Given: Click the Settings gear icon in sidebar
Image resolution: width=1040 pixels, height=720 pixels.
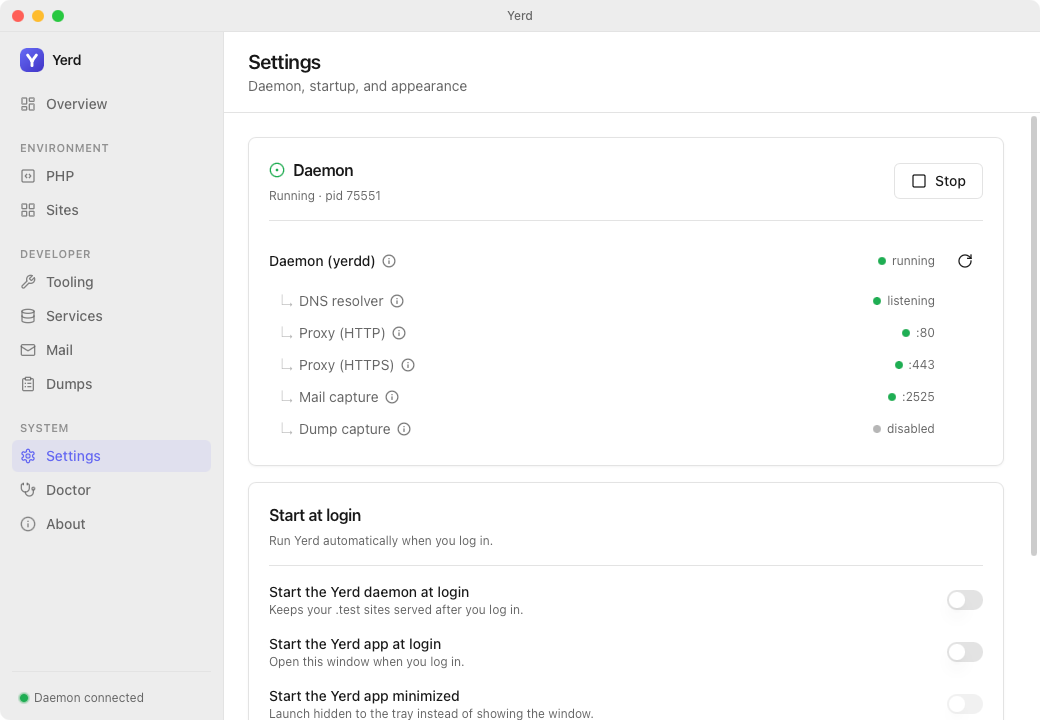Looking at the screenshot, I should point(28,456).
